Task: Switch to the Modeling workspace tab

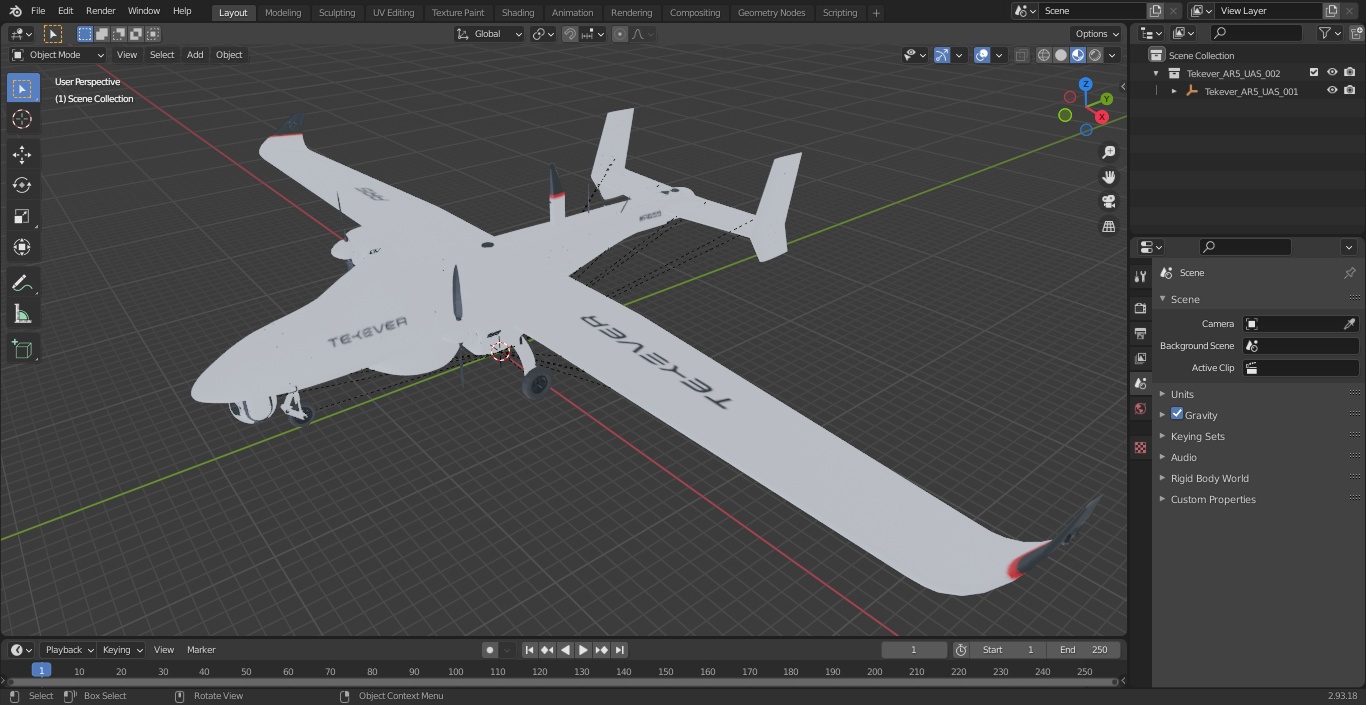Action: click(283, 13)
